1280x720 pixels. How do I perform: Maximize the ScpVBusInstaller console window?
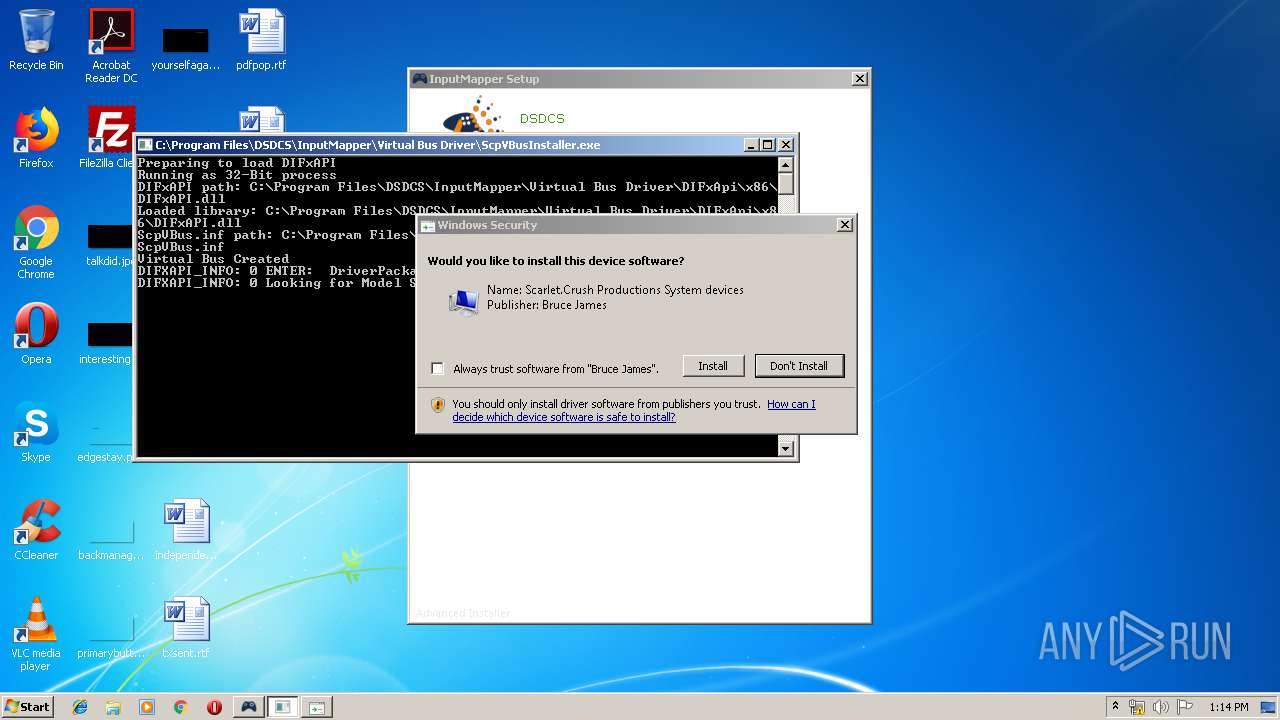tap(768, 145)
